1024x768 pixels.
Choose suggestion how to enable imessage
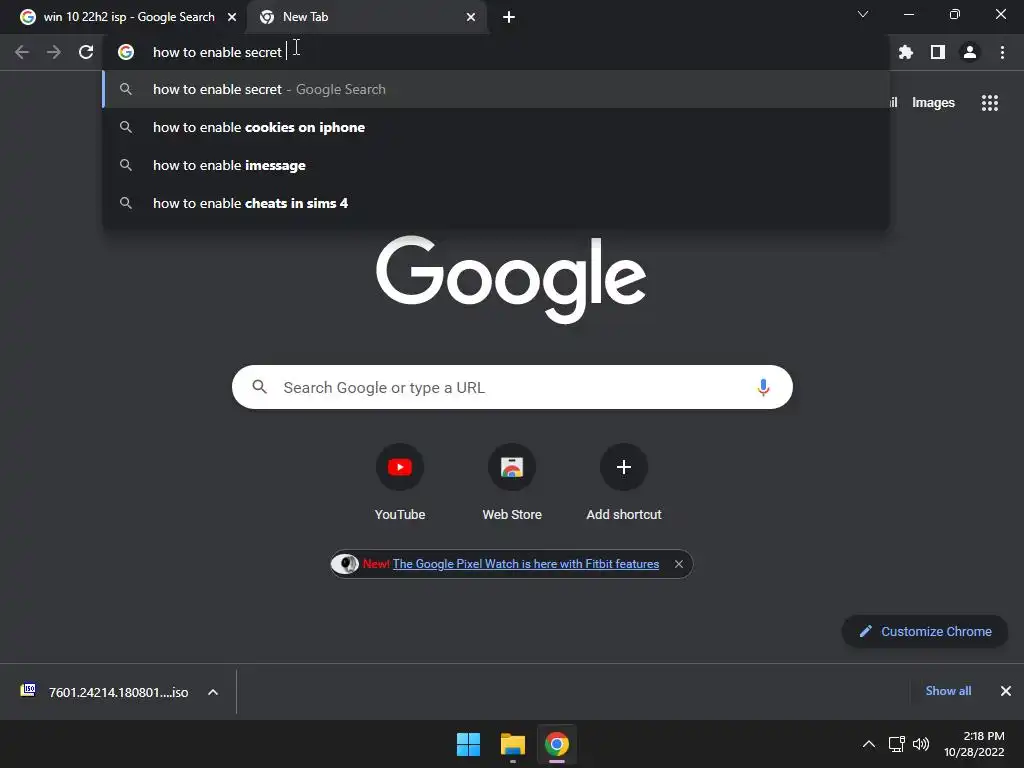(x=496, y=165)
